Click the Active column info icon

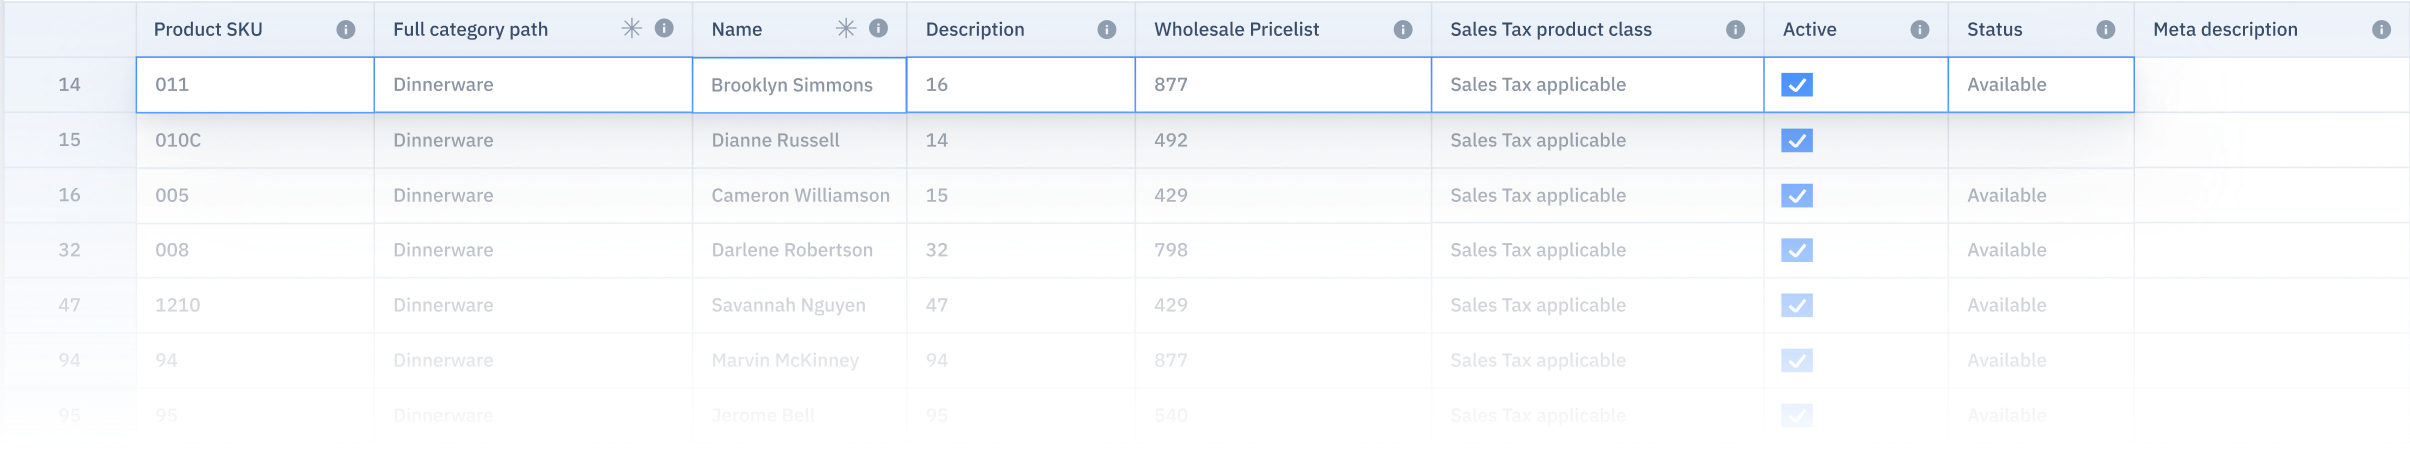pyautogui.click(x=1919, y=30)
